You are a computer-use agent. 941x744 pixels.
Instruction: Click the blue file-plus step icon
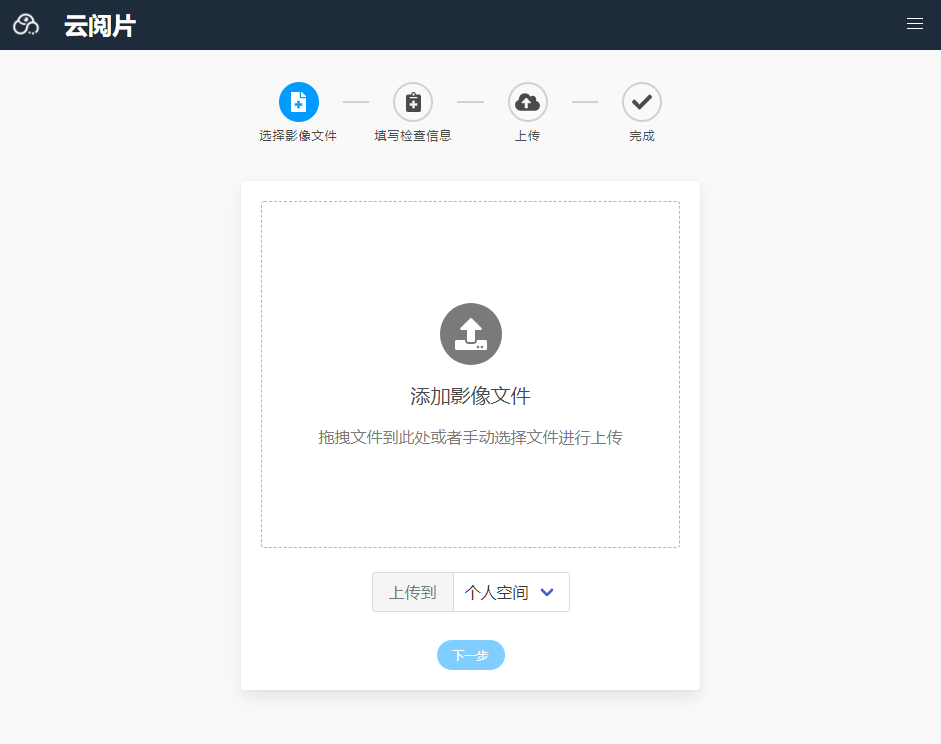(298, 102)
